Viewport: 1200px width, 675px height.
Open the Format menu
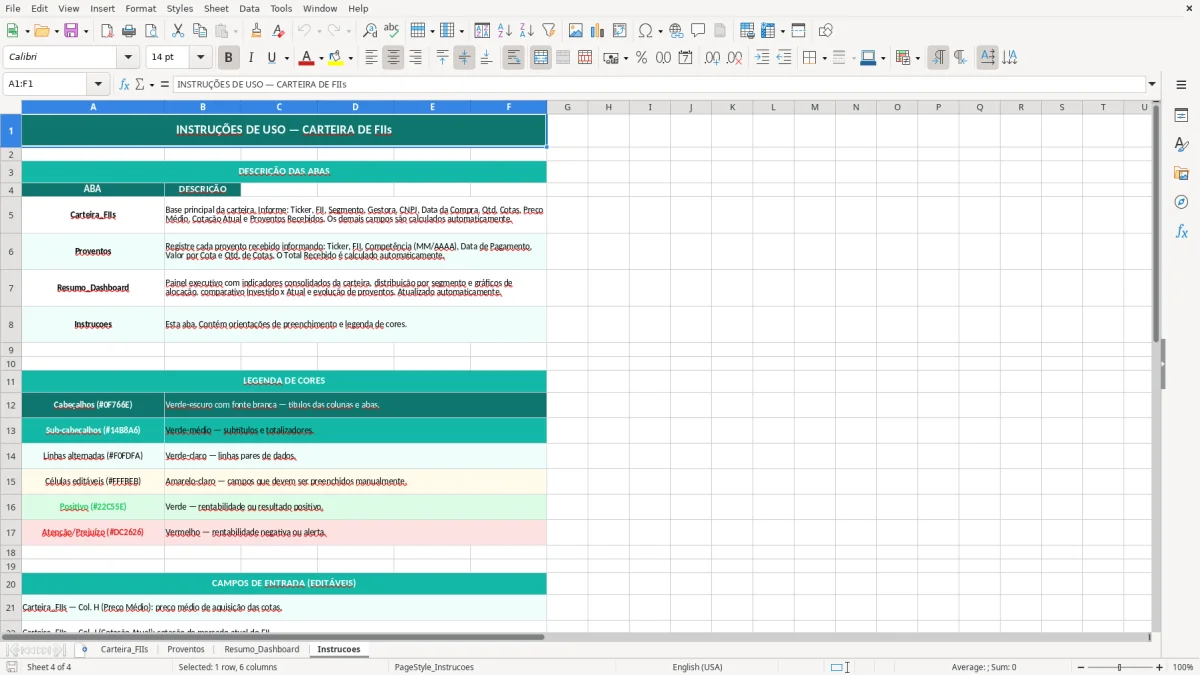pyautogui.click(x=140, y=8)
